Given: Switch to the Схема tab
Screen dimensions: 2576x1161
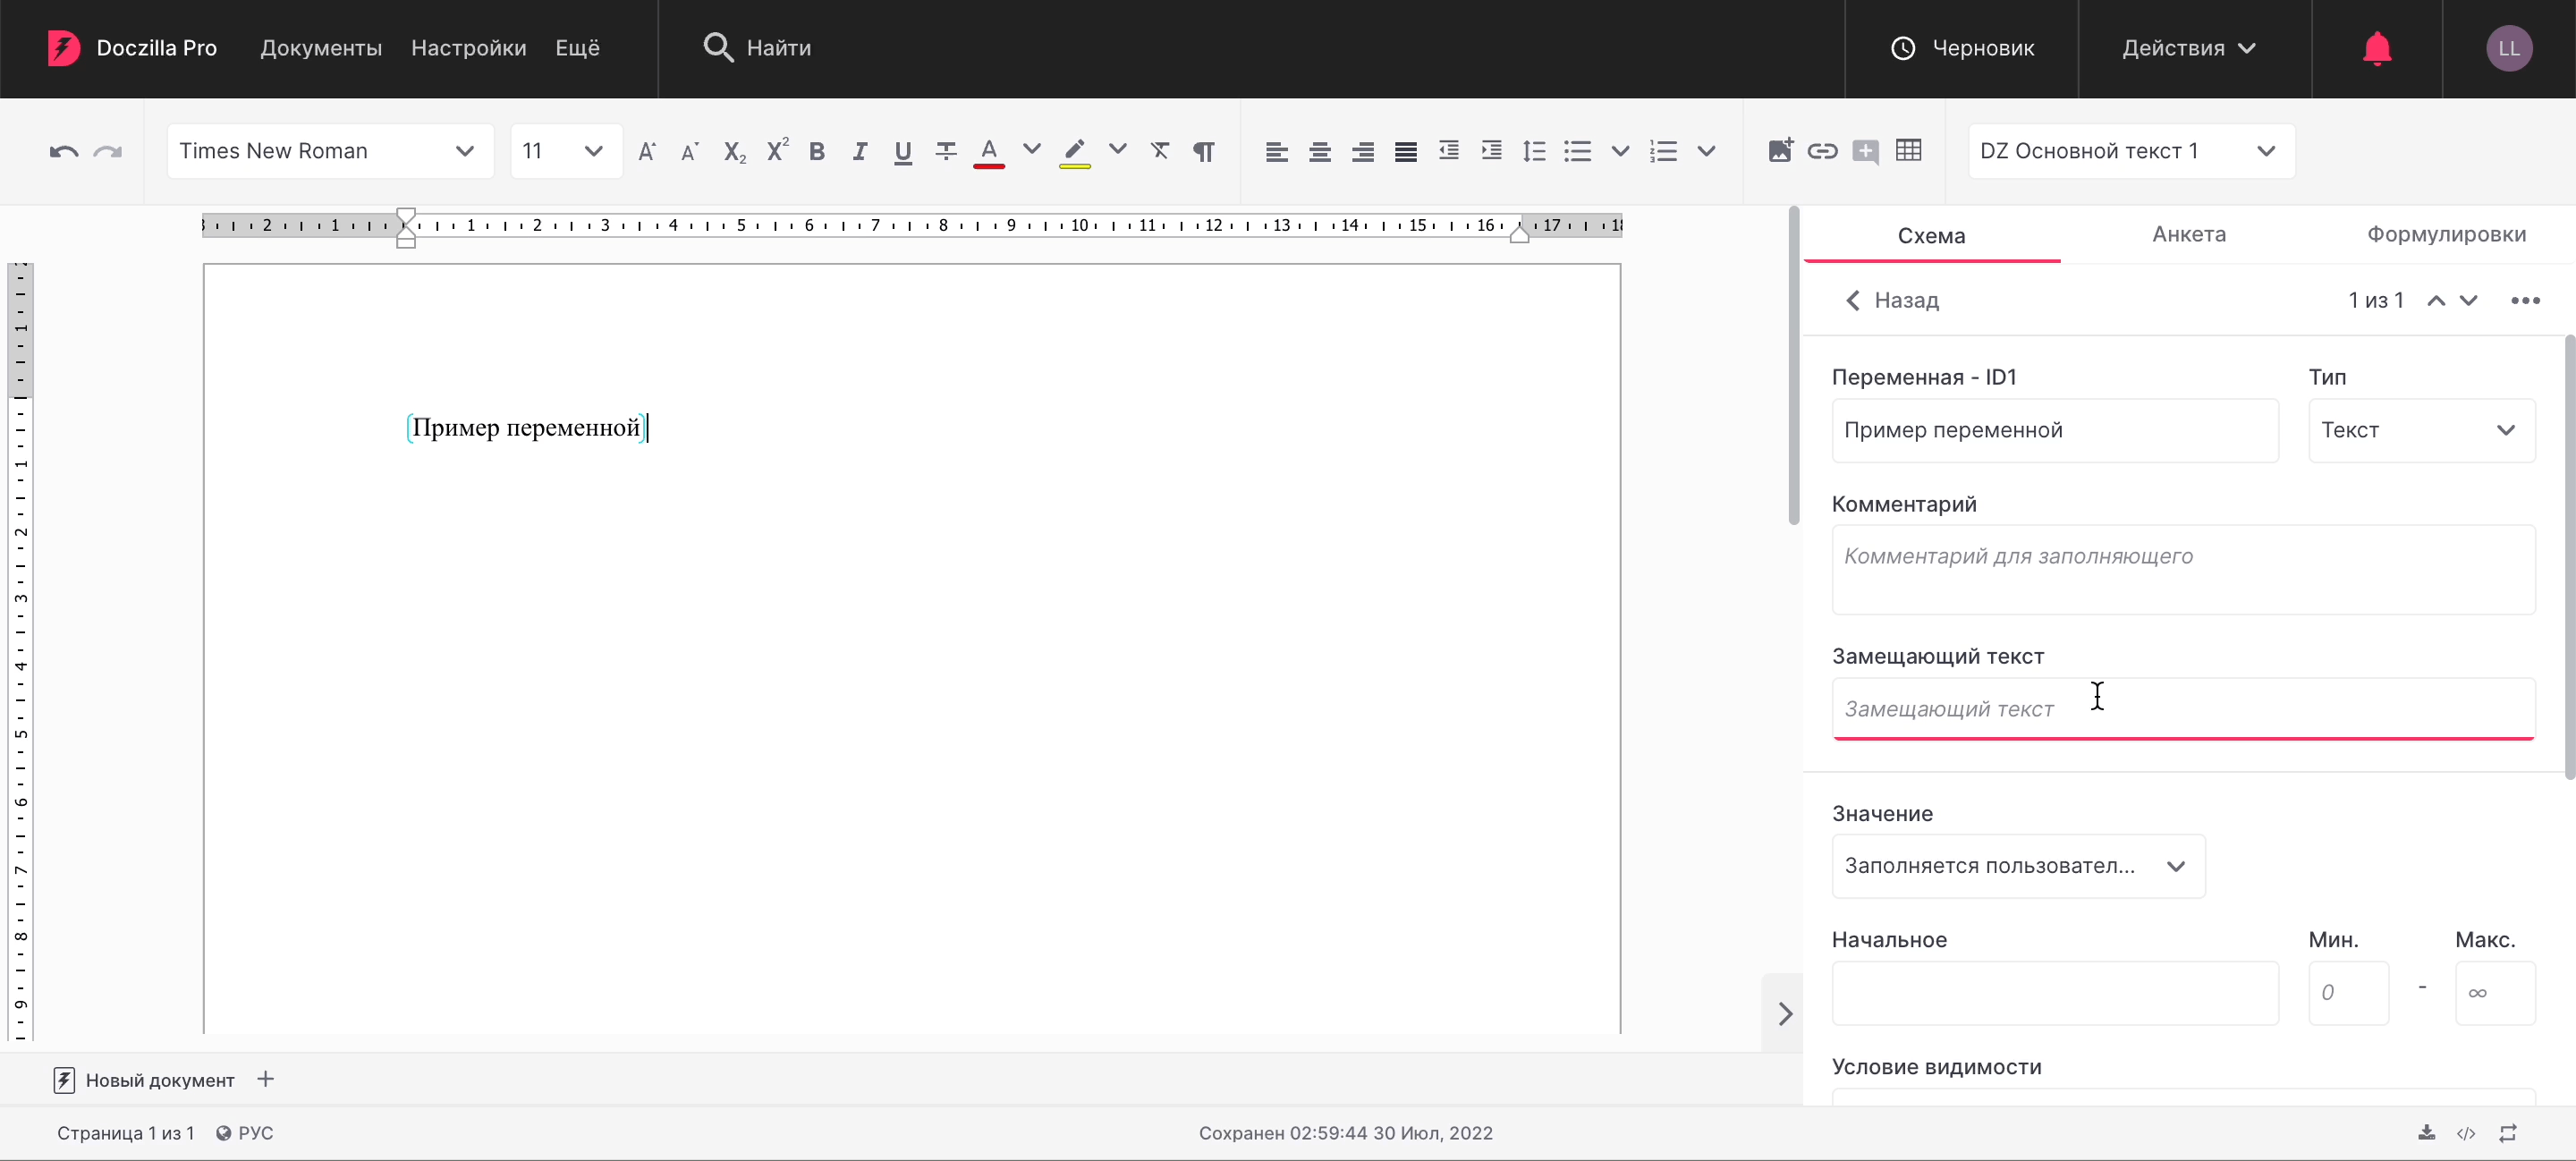Looking at the screenshot, I should coord(1932,235).
